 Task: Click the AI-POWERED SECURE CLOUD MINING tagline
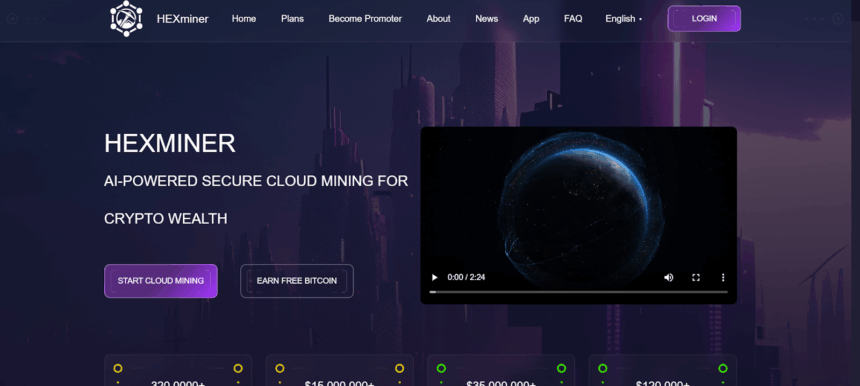(x=256, y=200)
